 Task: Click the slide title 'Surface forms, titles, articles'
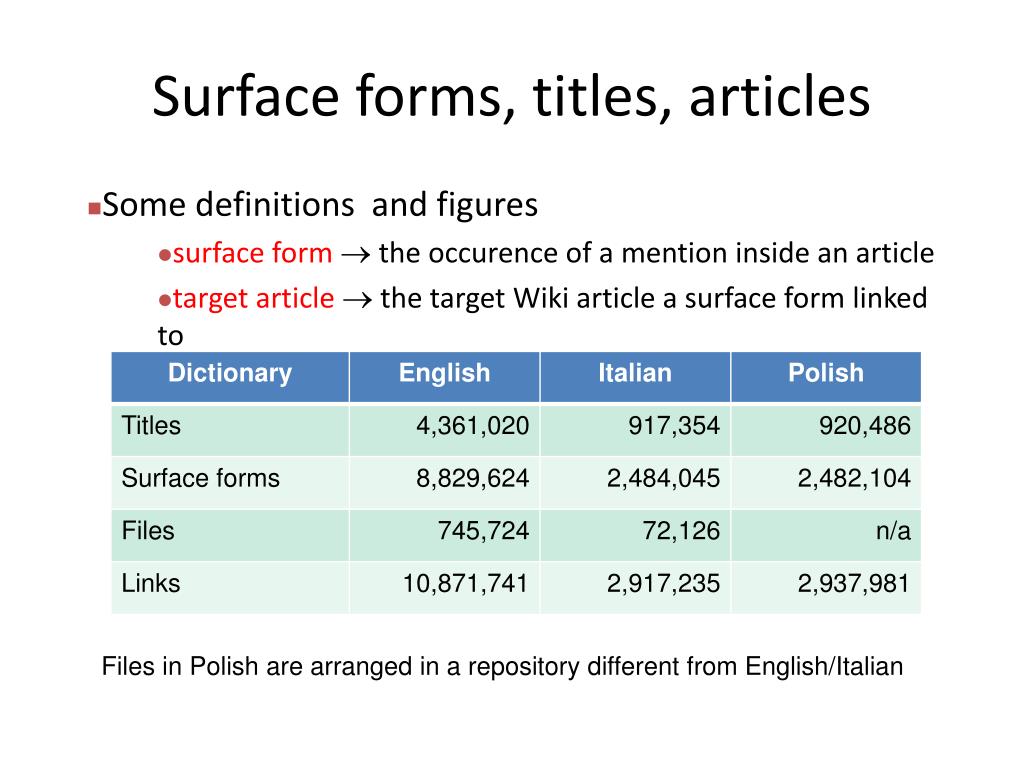click(x=511, y=96)
